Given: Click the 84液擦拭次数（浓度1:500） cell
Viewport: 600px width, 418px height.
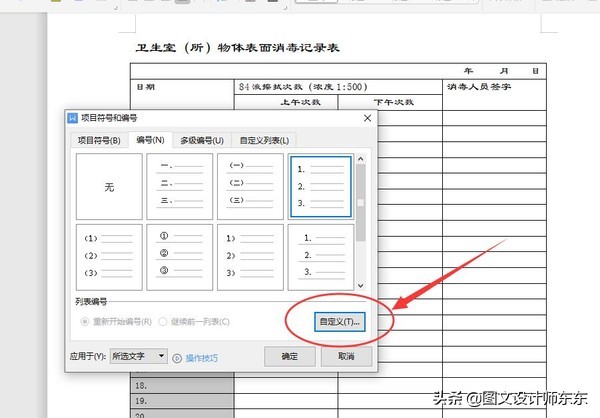Looking at the screenshot, I should [338, 87].
